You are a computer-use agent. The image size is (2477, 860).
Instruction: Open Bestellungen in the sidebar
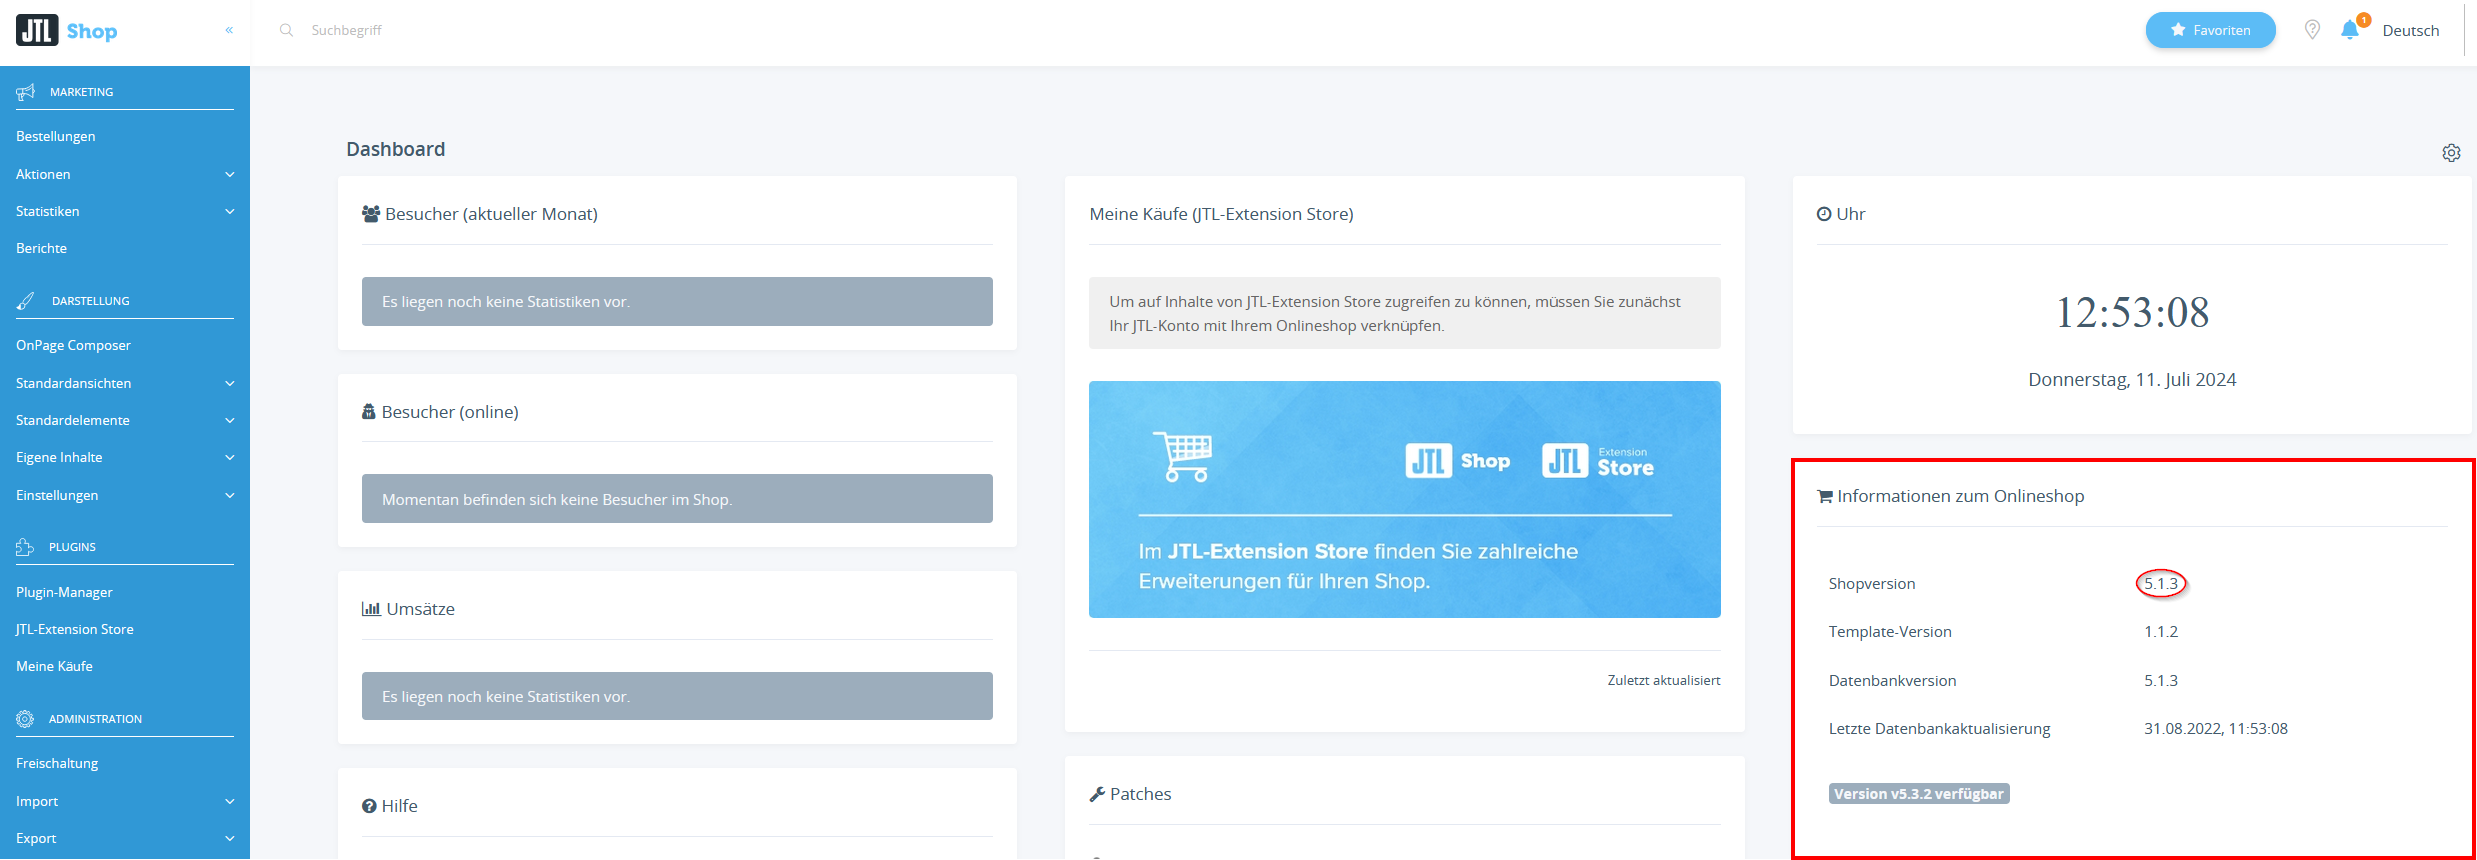coord(56,136)
